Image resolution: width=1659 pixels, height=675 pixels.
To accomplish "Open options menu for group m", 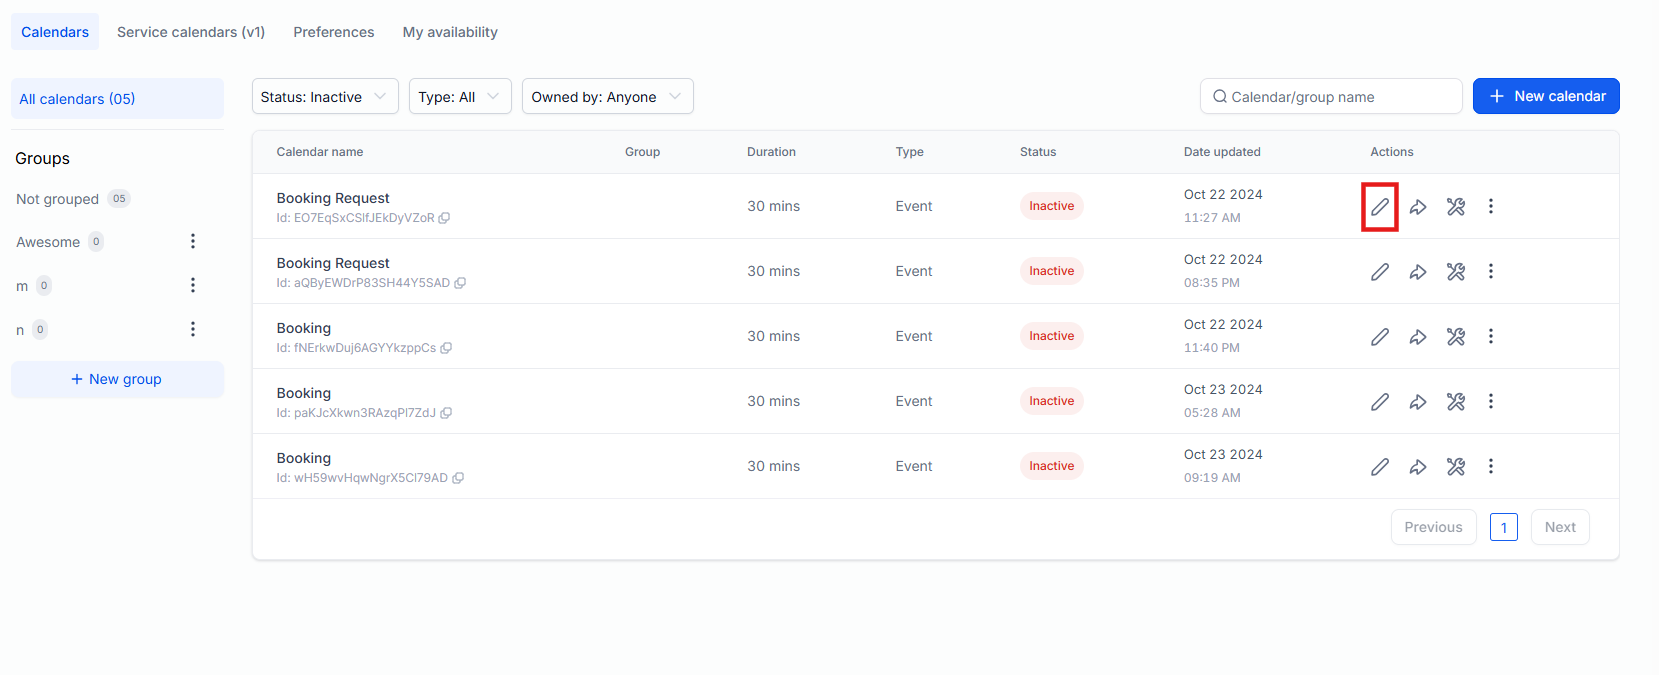I will point(193,285).
